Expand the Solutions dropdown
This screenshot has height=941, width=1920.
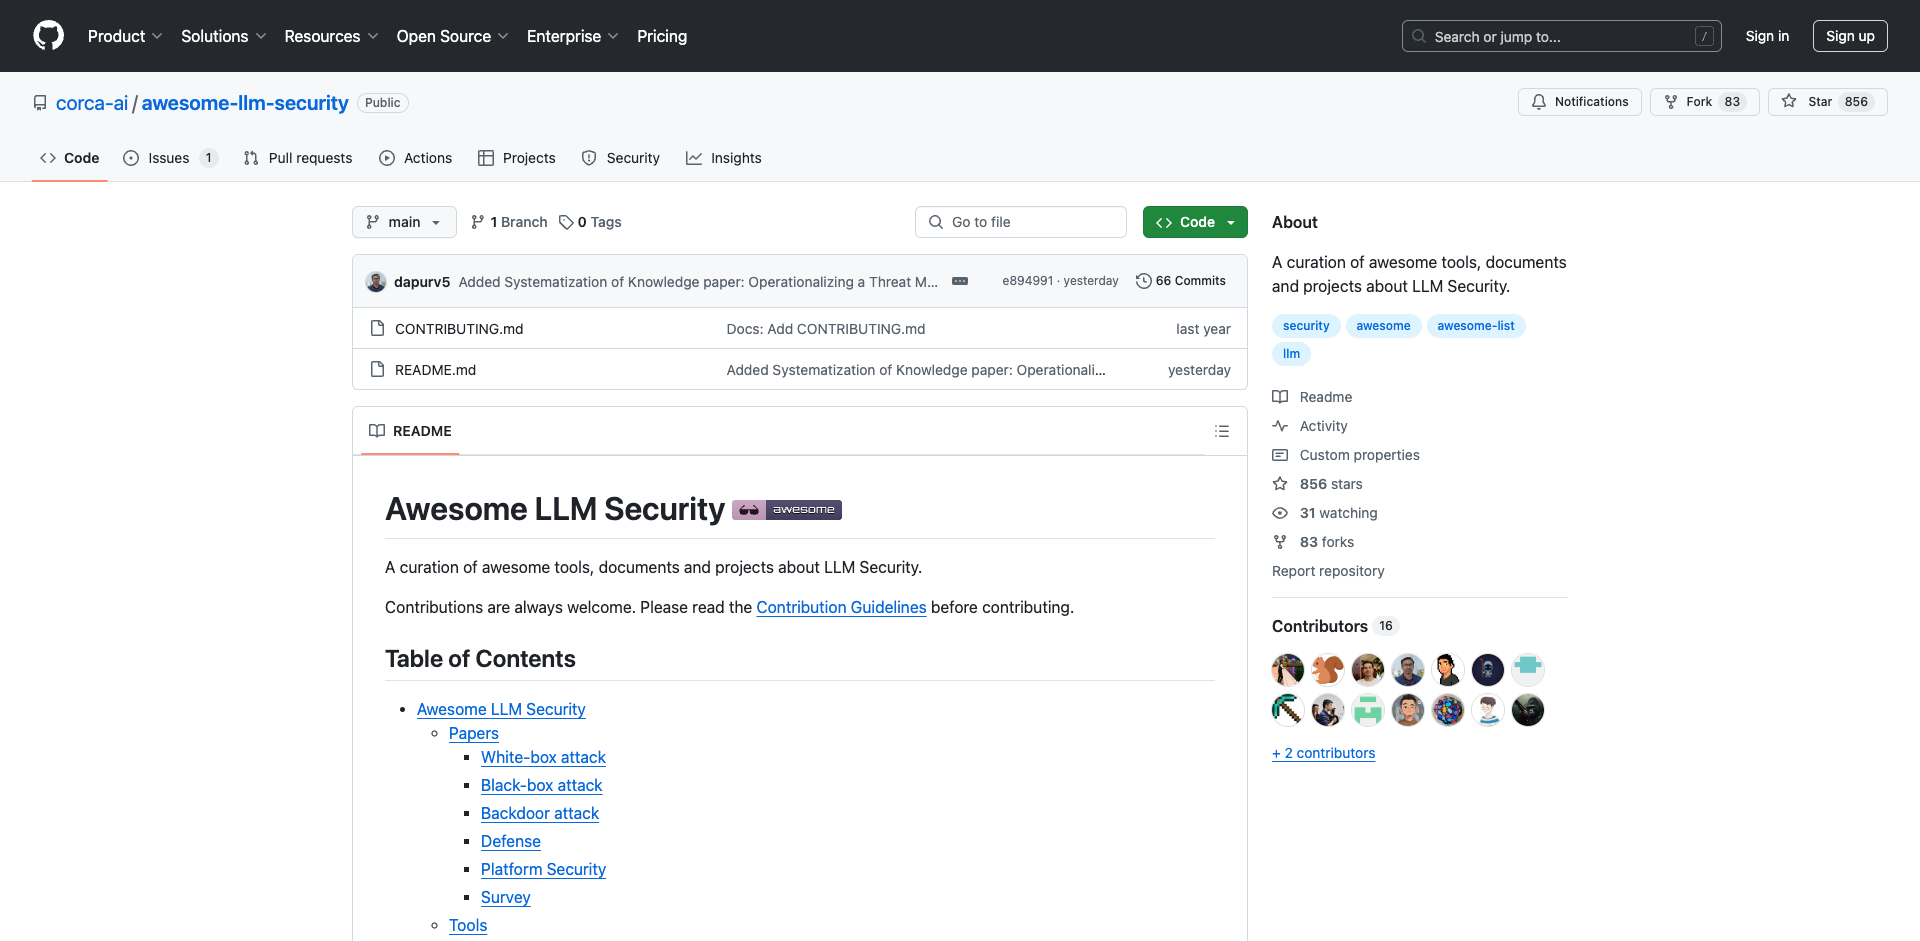(223, 36)
